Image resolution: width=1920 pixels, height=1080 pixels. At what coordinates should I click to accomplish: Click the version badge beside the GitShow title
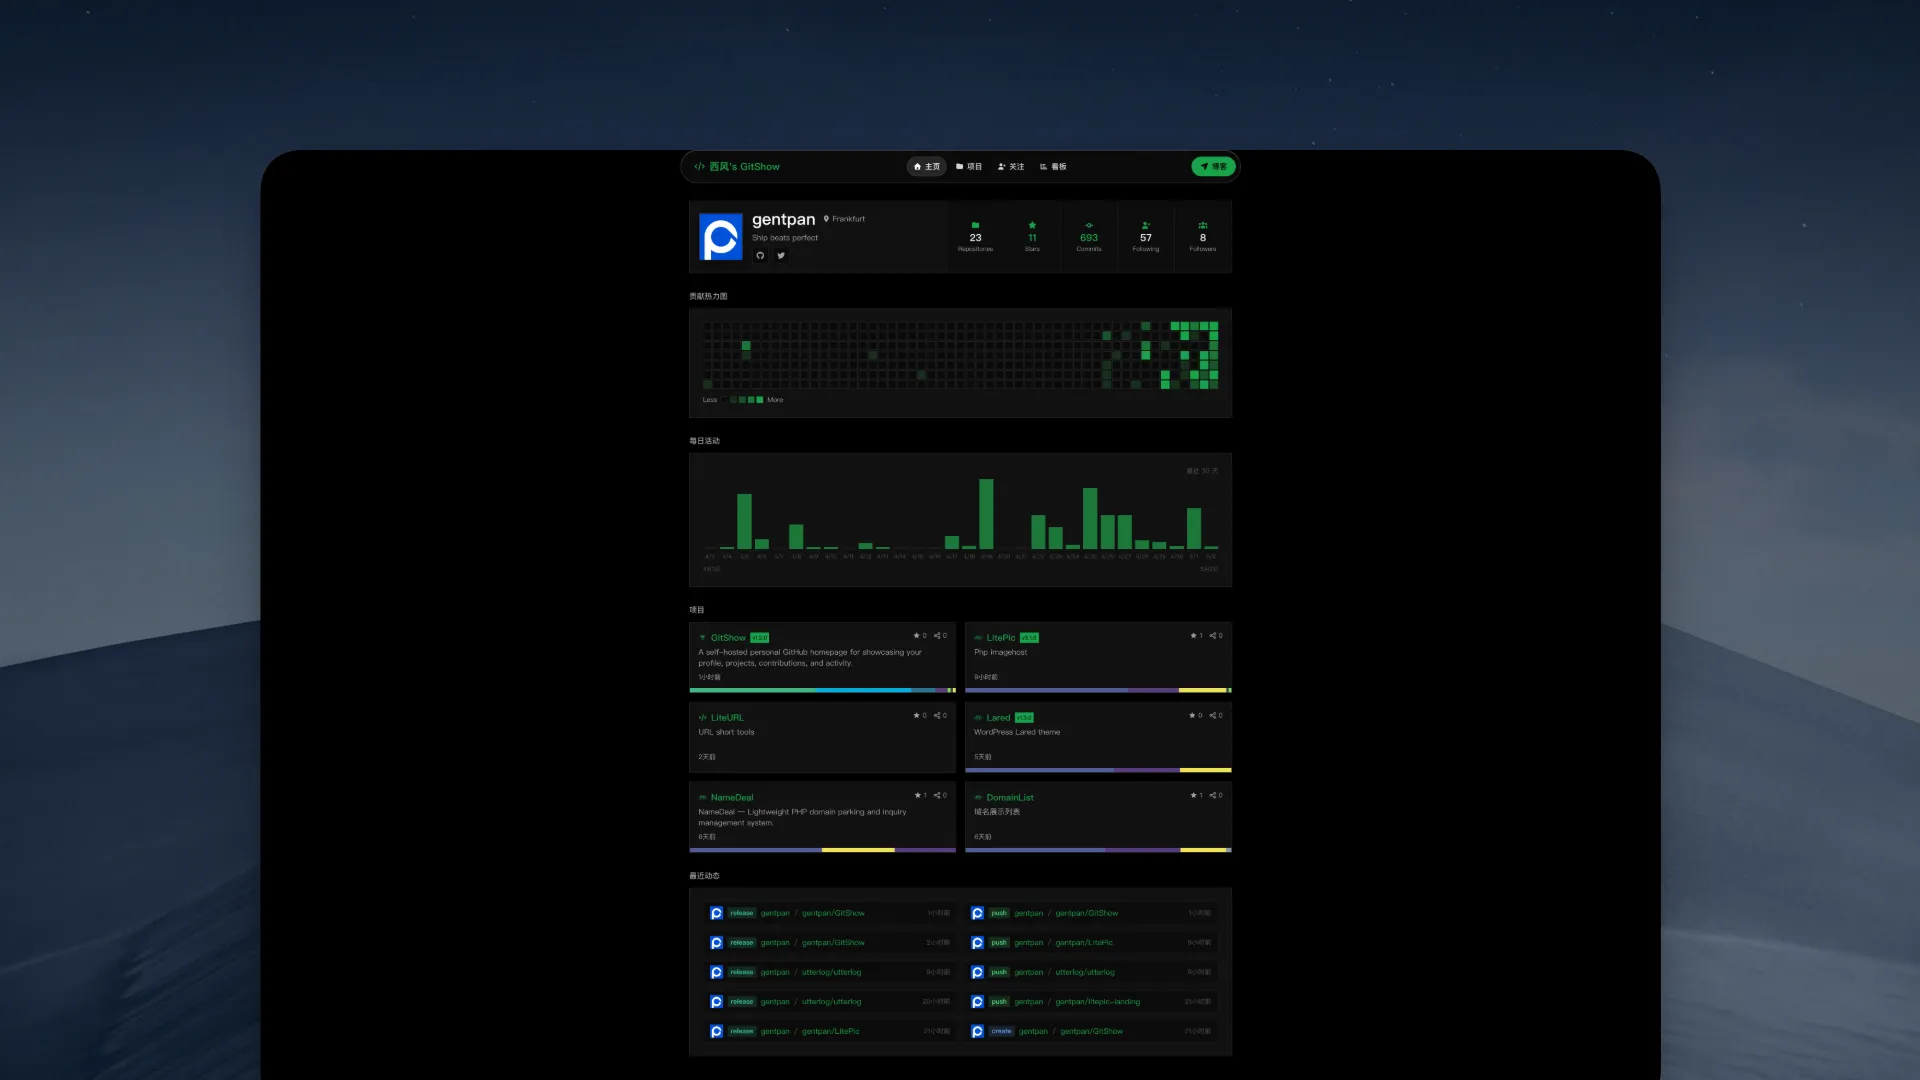coord(760,638)
